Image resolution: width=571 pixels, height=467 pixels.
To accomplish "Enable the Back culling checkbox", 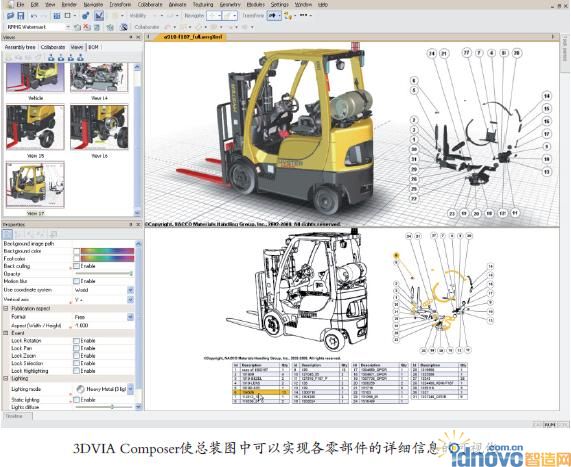I will [x=76, y=266].
